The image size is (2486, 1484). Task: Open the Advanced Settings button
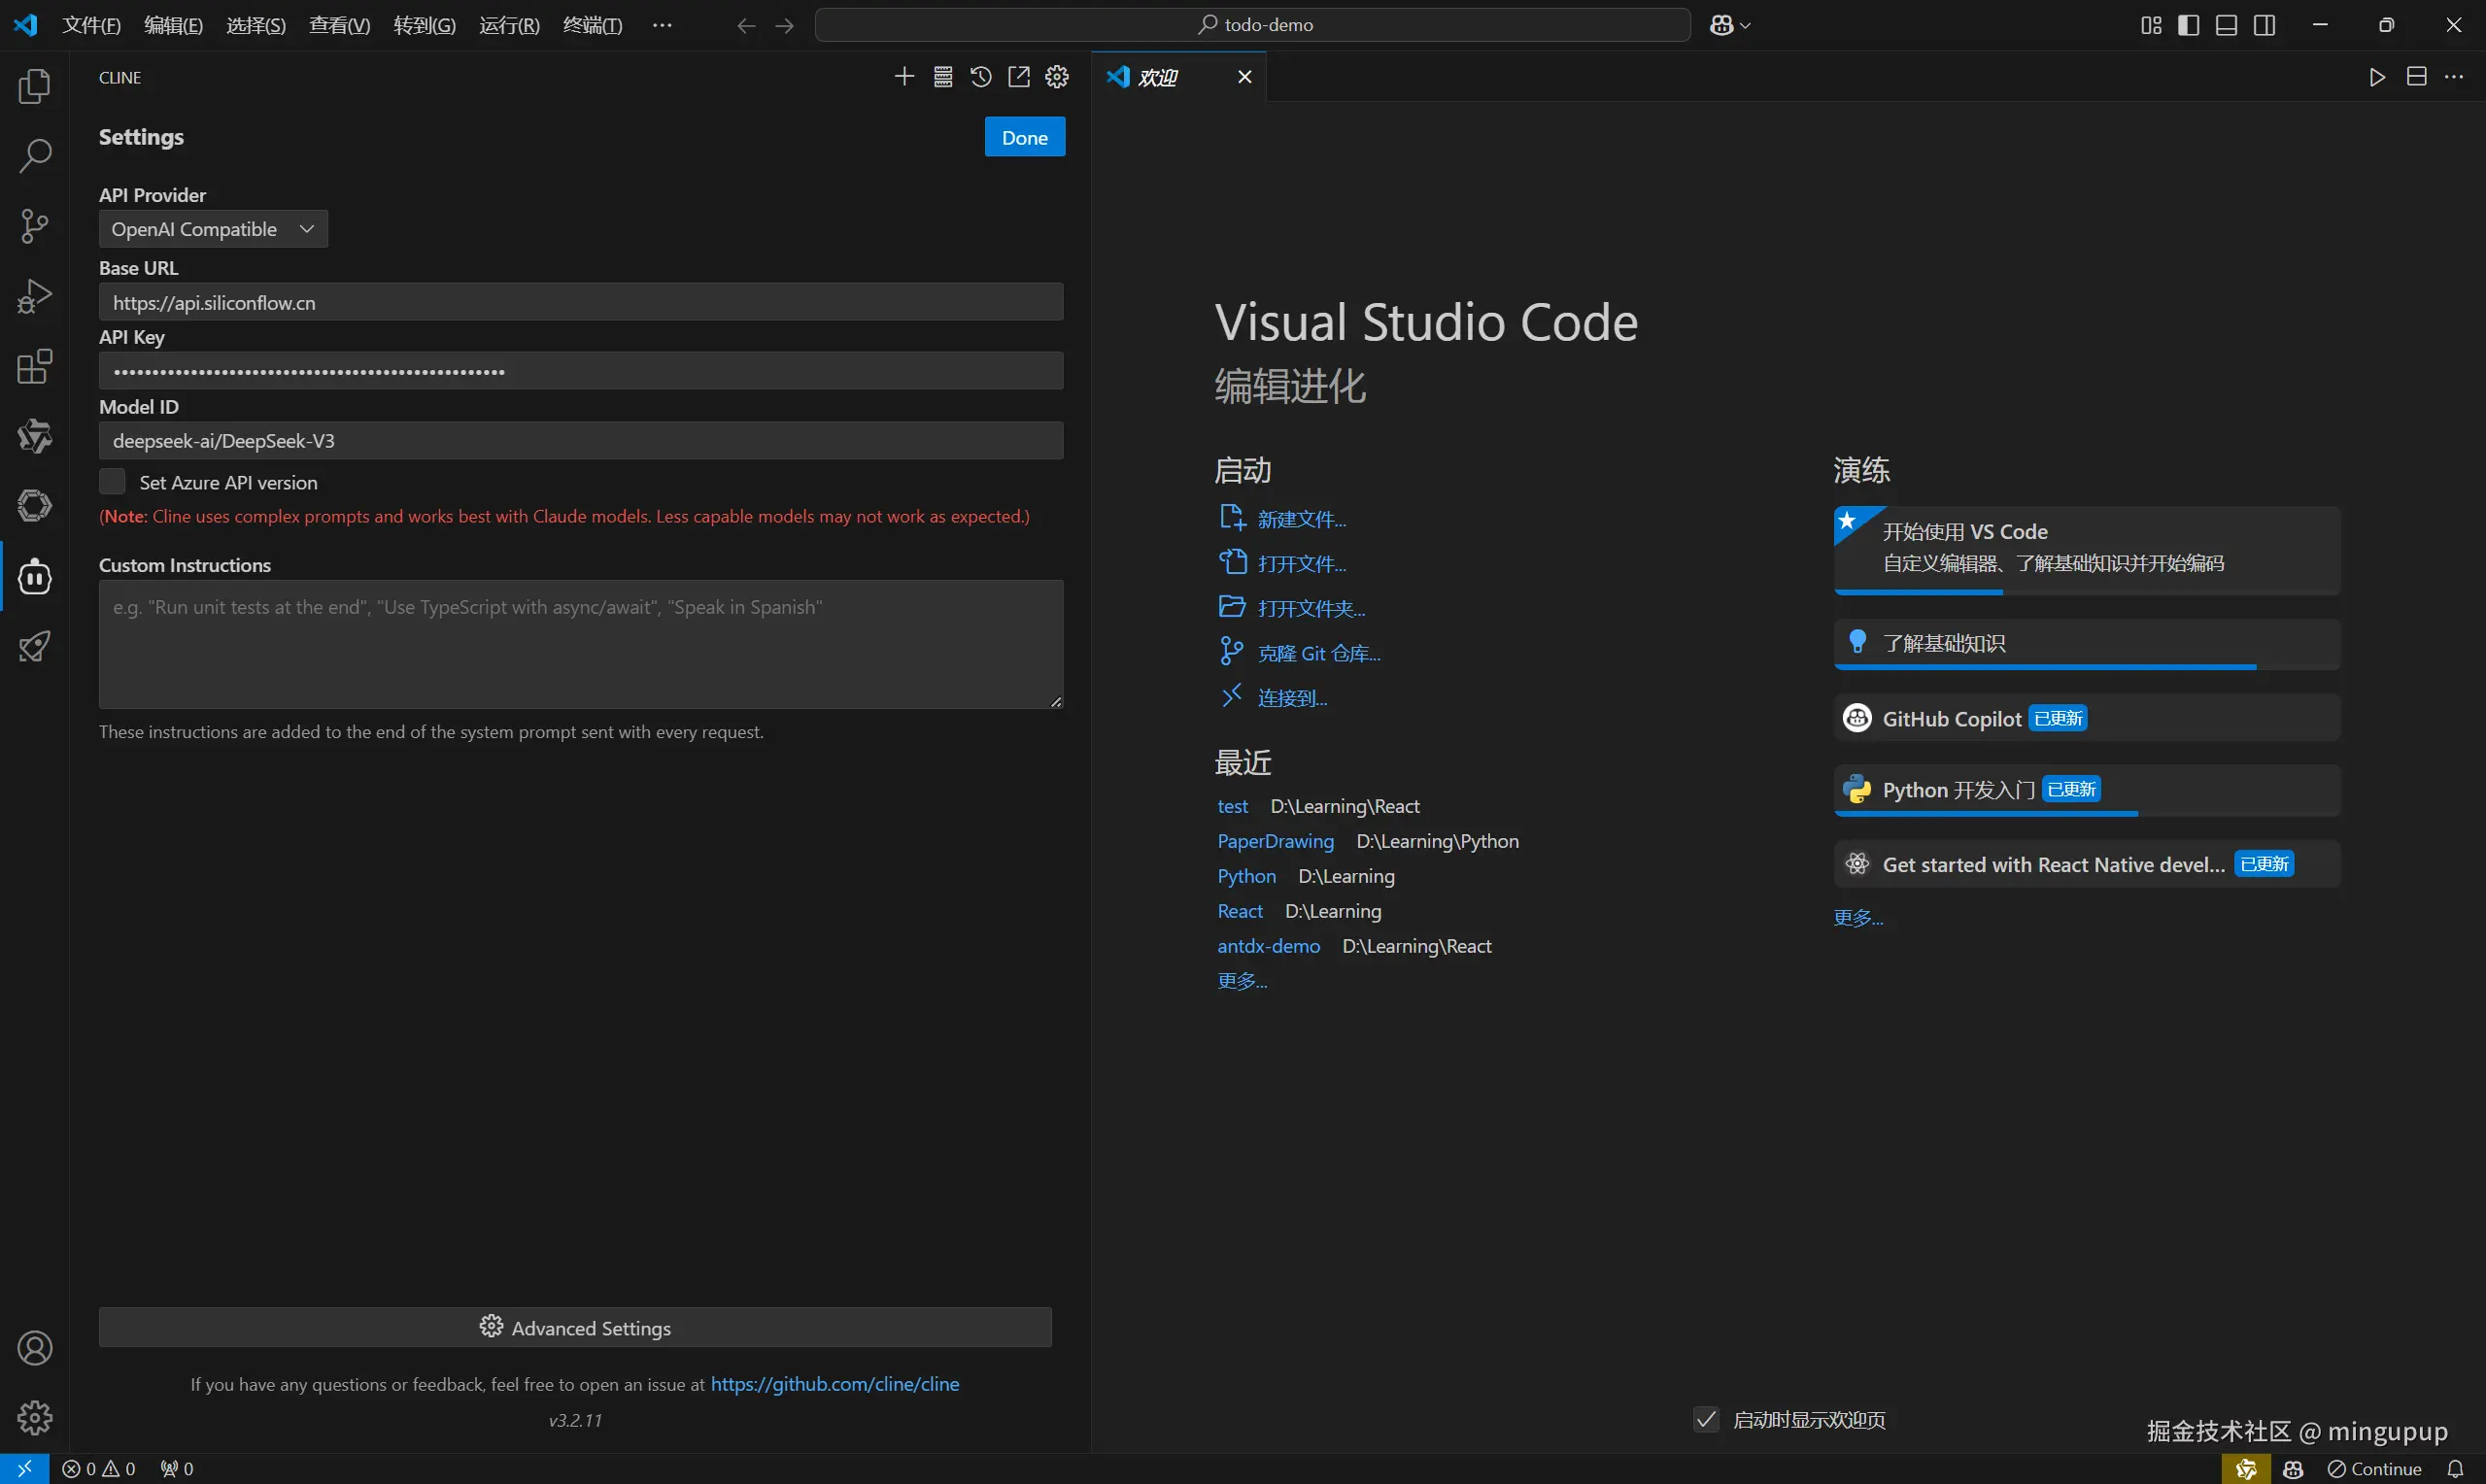coord(575,1327)
